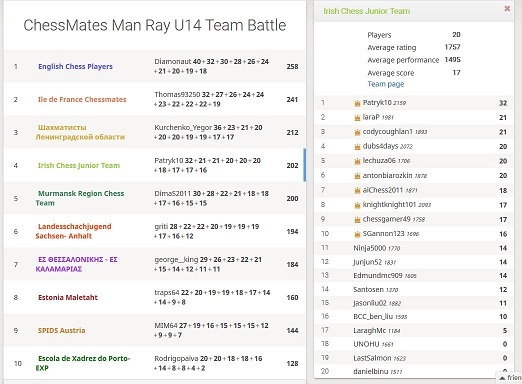This screenshot has width=522, height=384.
Task: Select Ile de France Chessmates team
Action: pyautogui.click(x=82, y=99)
